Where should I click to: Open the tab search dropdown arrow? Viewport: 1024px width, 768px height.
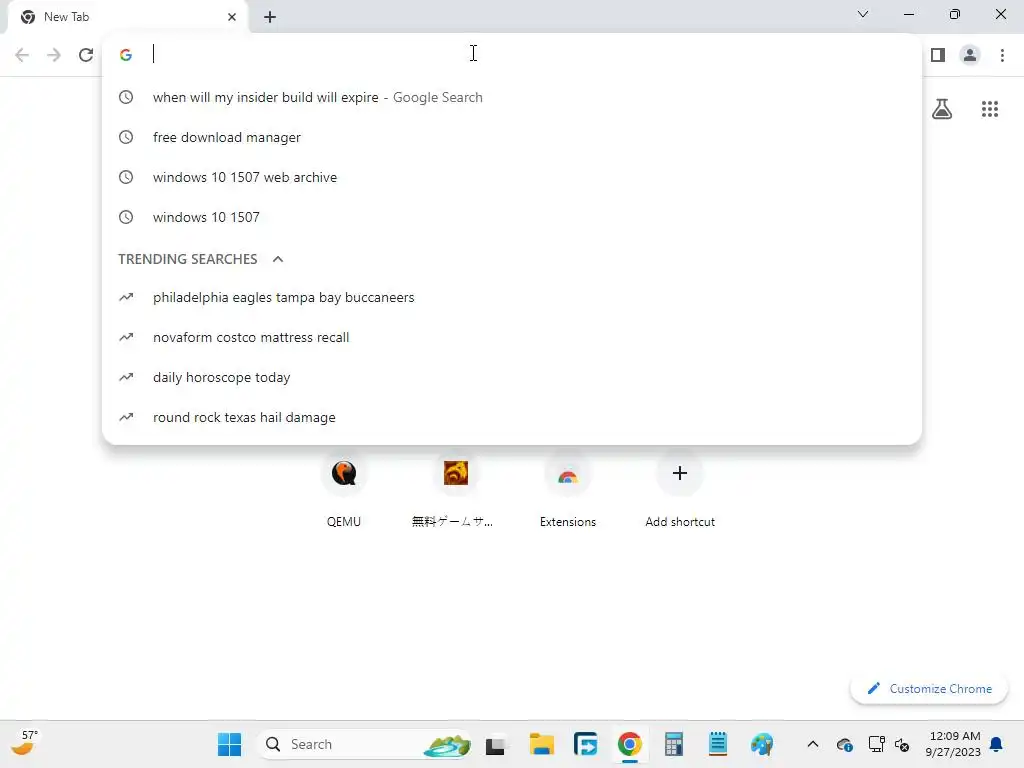tap(863, 14)
